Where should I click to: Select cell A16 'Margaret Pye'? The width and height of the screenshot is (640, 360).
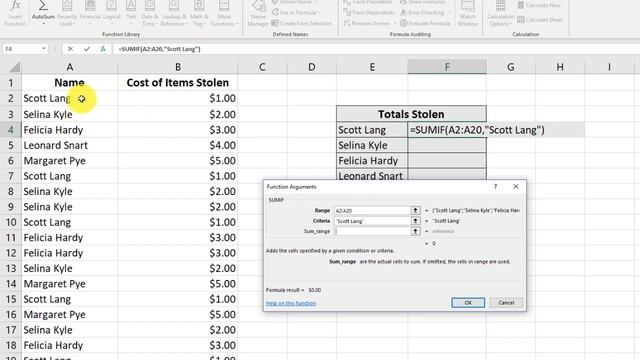pyautogui.click(x=70, y=315)
